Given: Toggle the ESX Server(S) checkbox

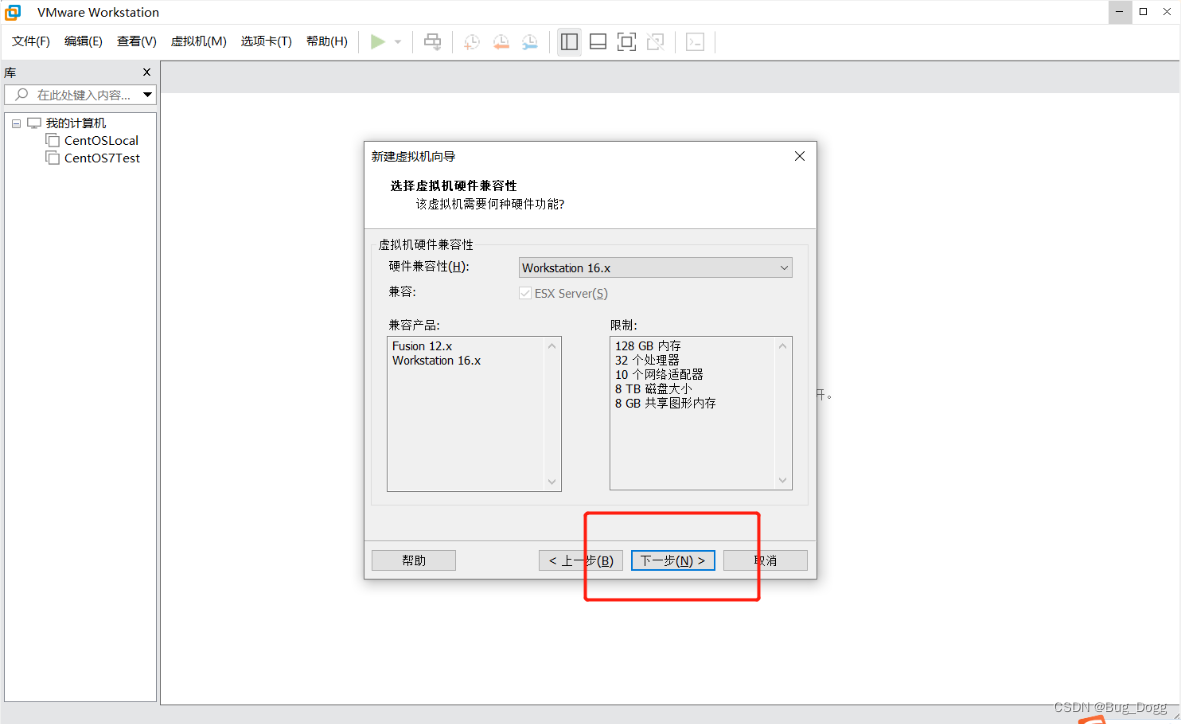Looking at the screenshot, I should (525, 293).
